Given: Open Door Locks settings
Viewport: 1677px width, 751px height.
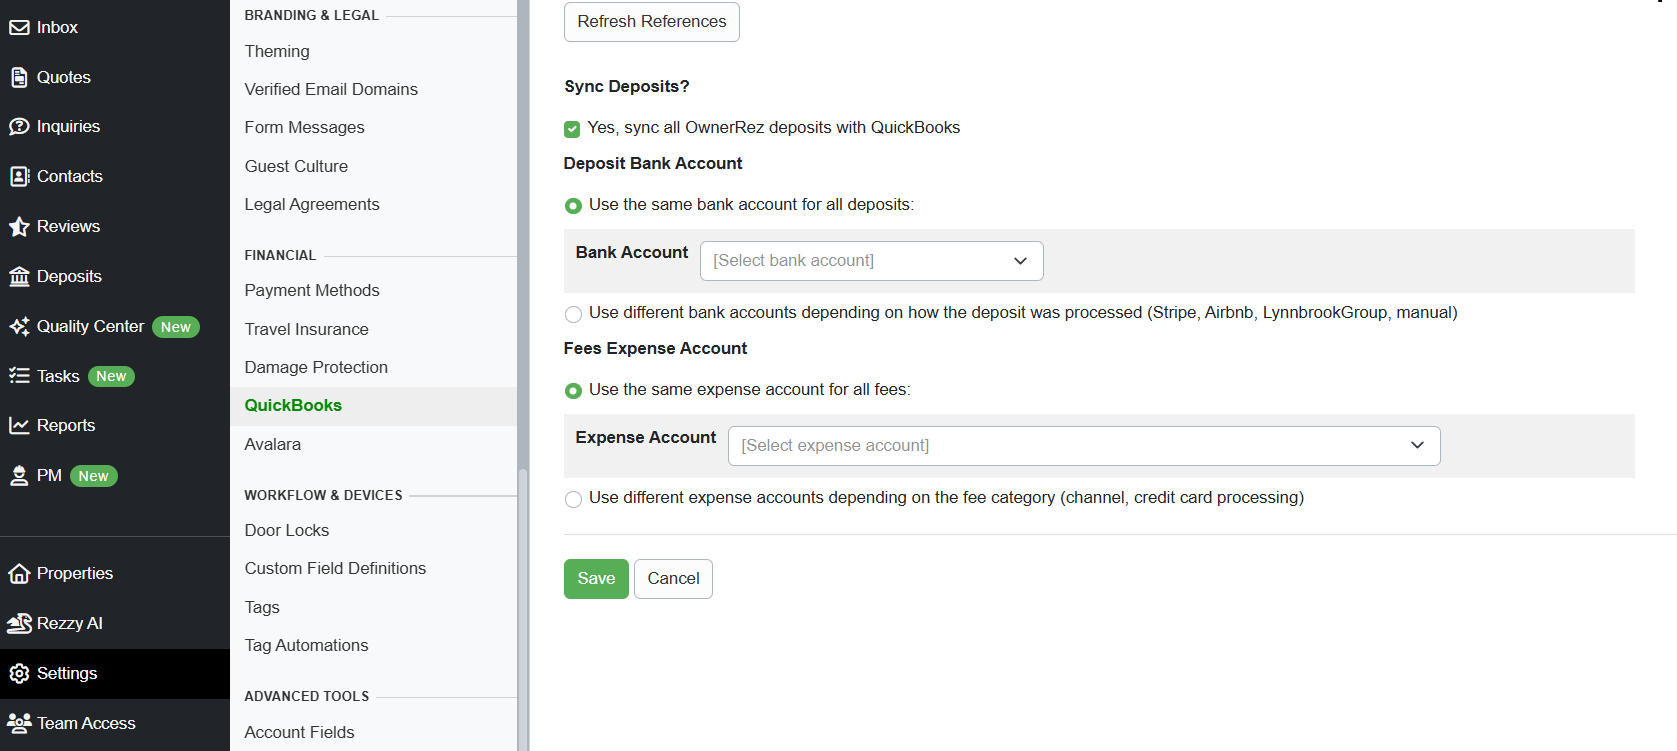Looking at the screenshot, I should tap(287, 531).
